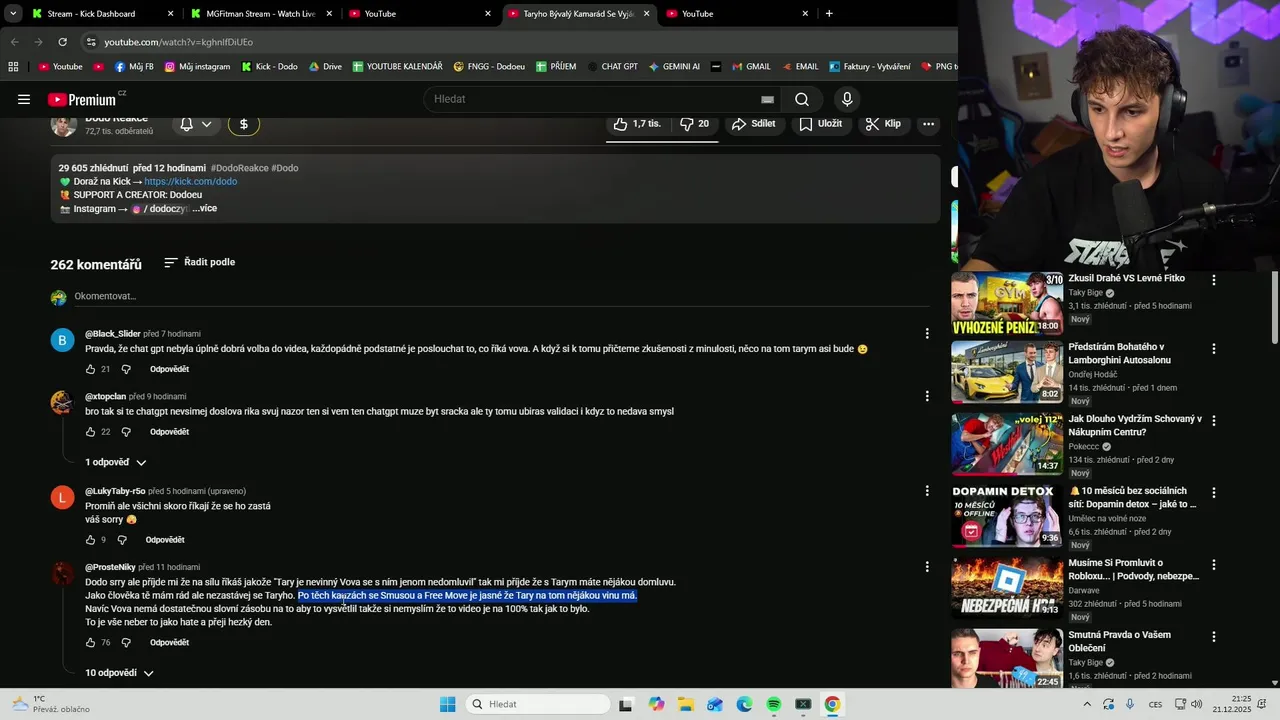This screenshot has width=1280, height=720.
Task: Switch to the last YouTube tab
Action: coord(737,14)
